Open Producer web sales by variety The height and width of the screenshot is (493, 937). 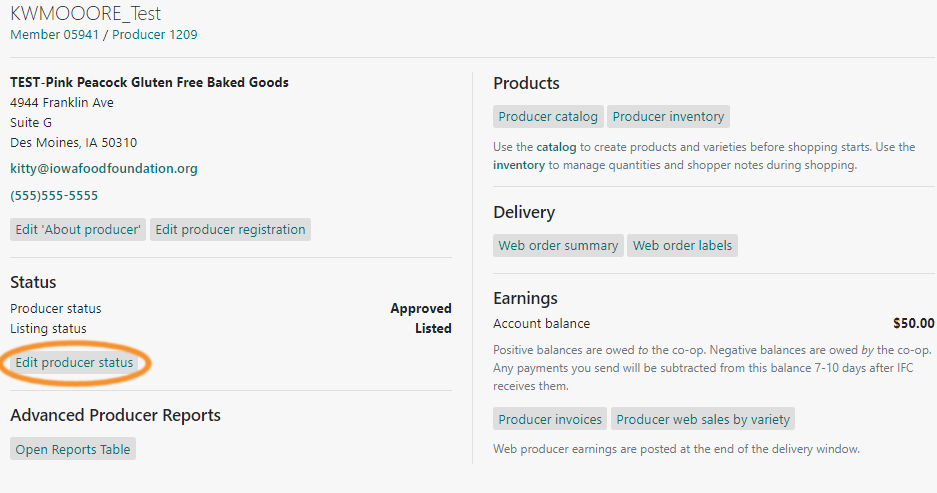tap(703, 420)
